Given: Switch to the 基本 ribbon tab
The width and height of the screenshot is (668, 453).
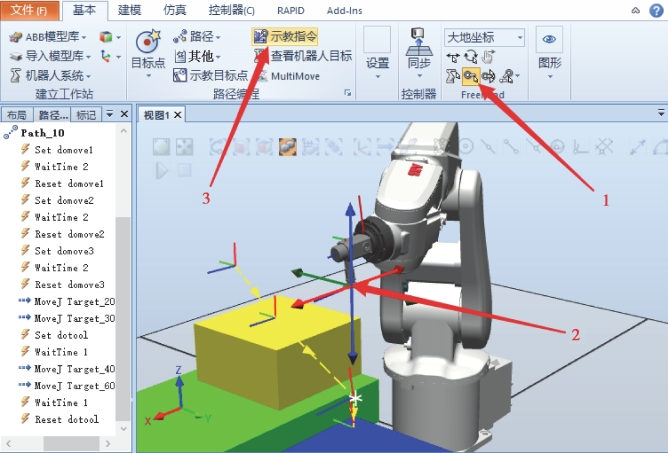Looking at the screenshot, I should [84, 10].
